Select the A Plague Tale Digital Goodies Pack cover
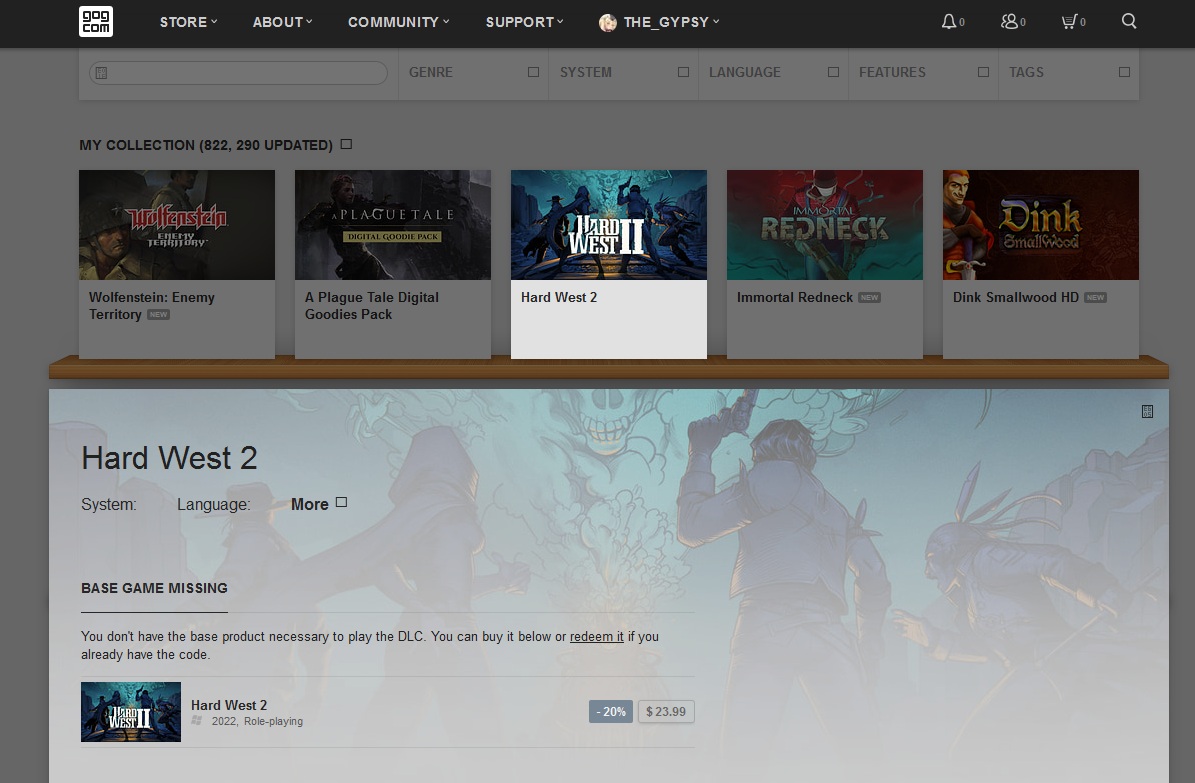 point(392,225)
